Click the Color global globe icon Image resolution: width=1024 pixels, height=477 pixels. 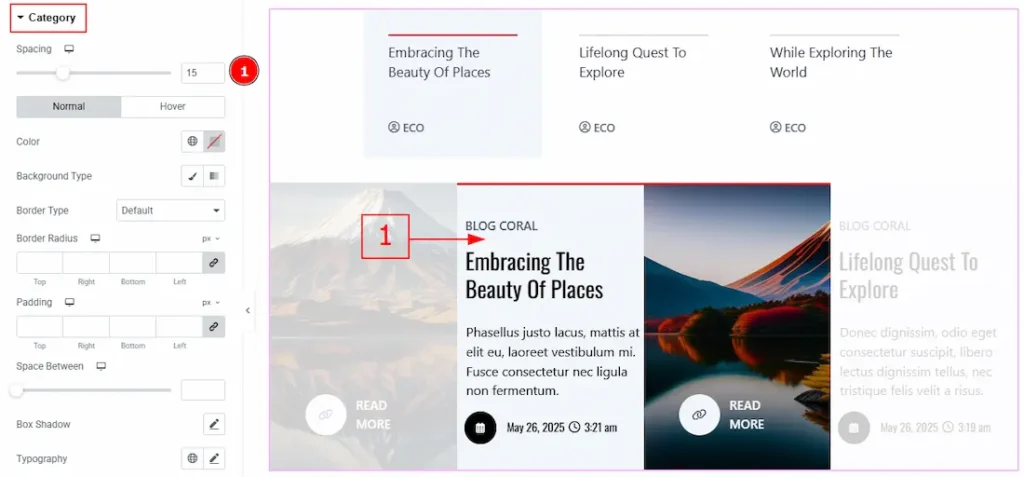192,142
